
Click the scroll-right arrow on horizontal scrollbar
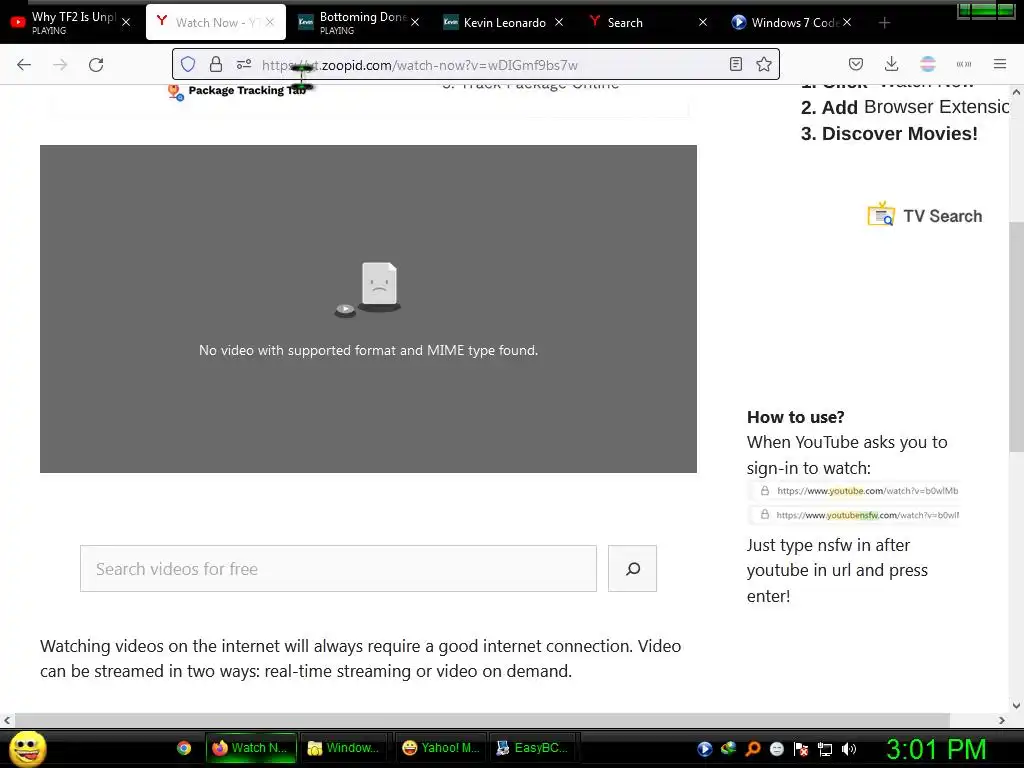(1002, 720)
